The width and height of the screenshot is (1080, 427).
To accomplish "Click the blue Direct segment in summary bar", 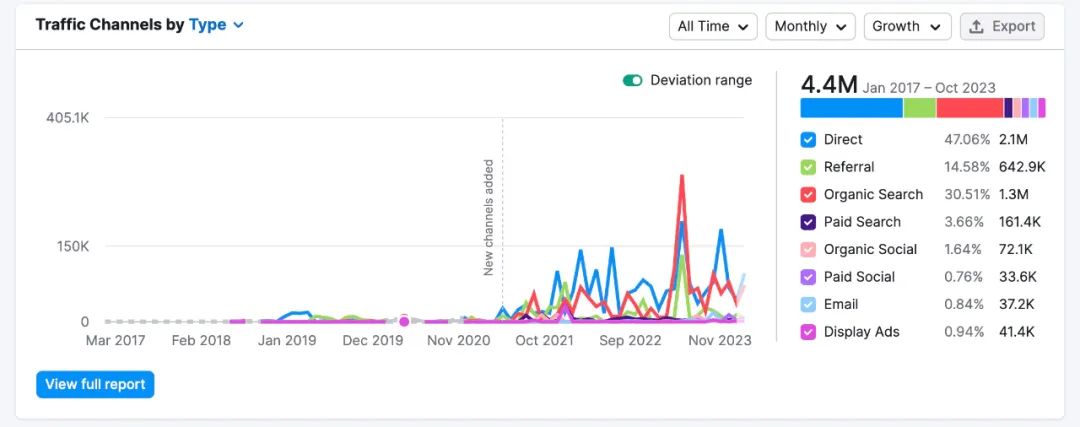I will (851, 107).
